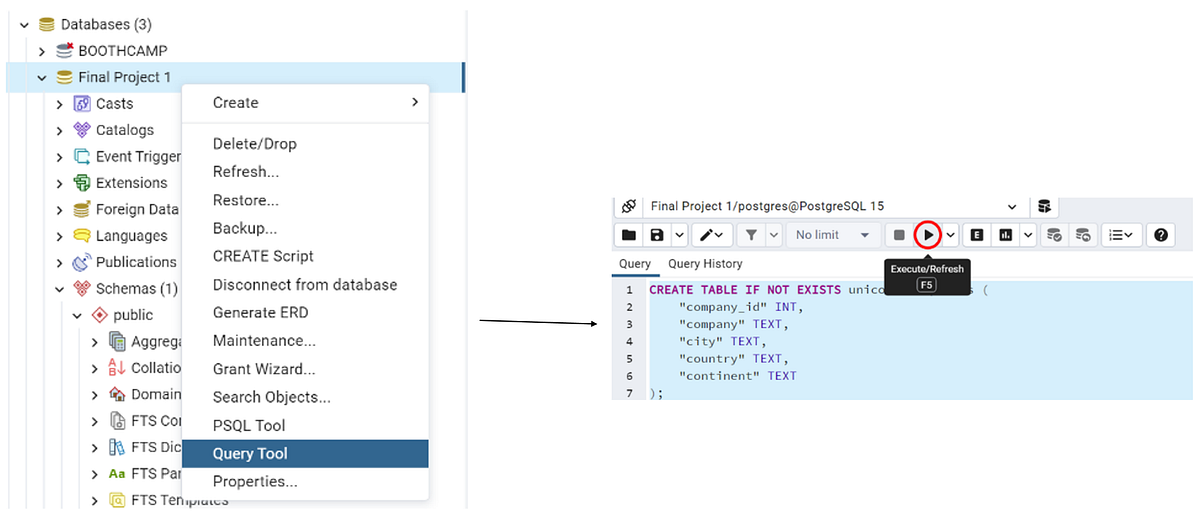This screenshot has width=1200, height=519.
Task: Expand the BOOTHCAMP database node
Action: [42, 51]
